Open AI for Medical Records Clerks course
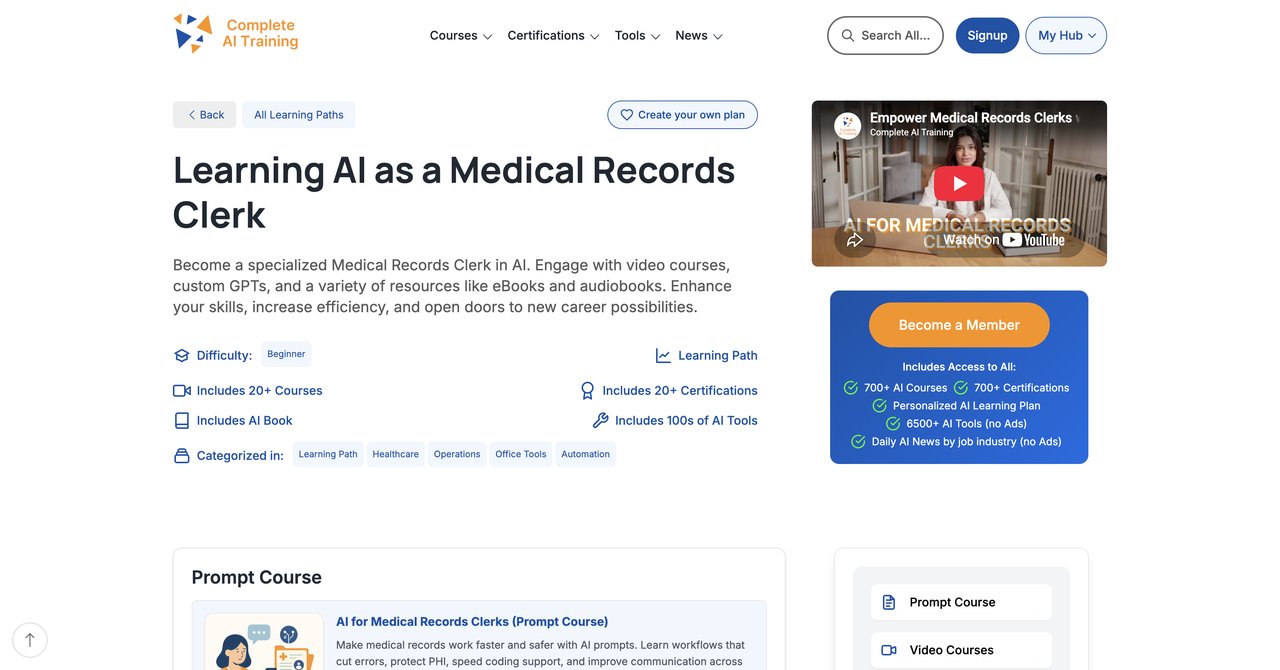The height and width of the screenshot is (670, 1280). click(472, 622)
